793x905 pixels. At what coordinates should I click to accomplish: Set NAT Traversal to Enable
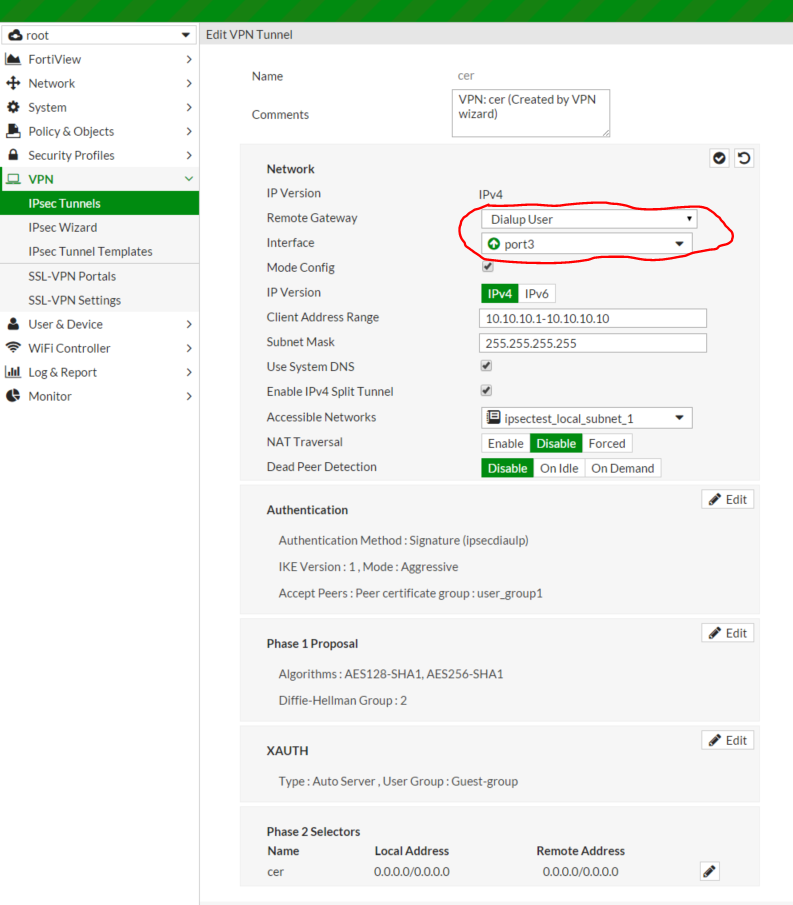coord(506,443)
